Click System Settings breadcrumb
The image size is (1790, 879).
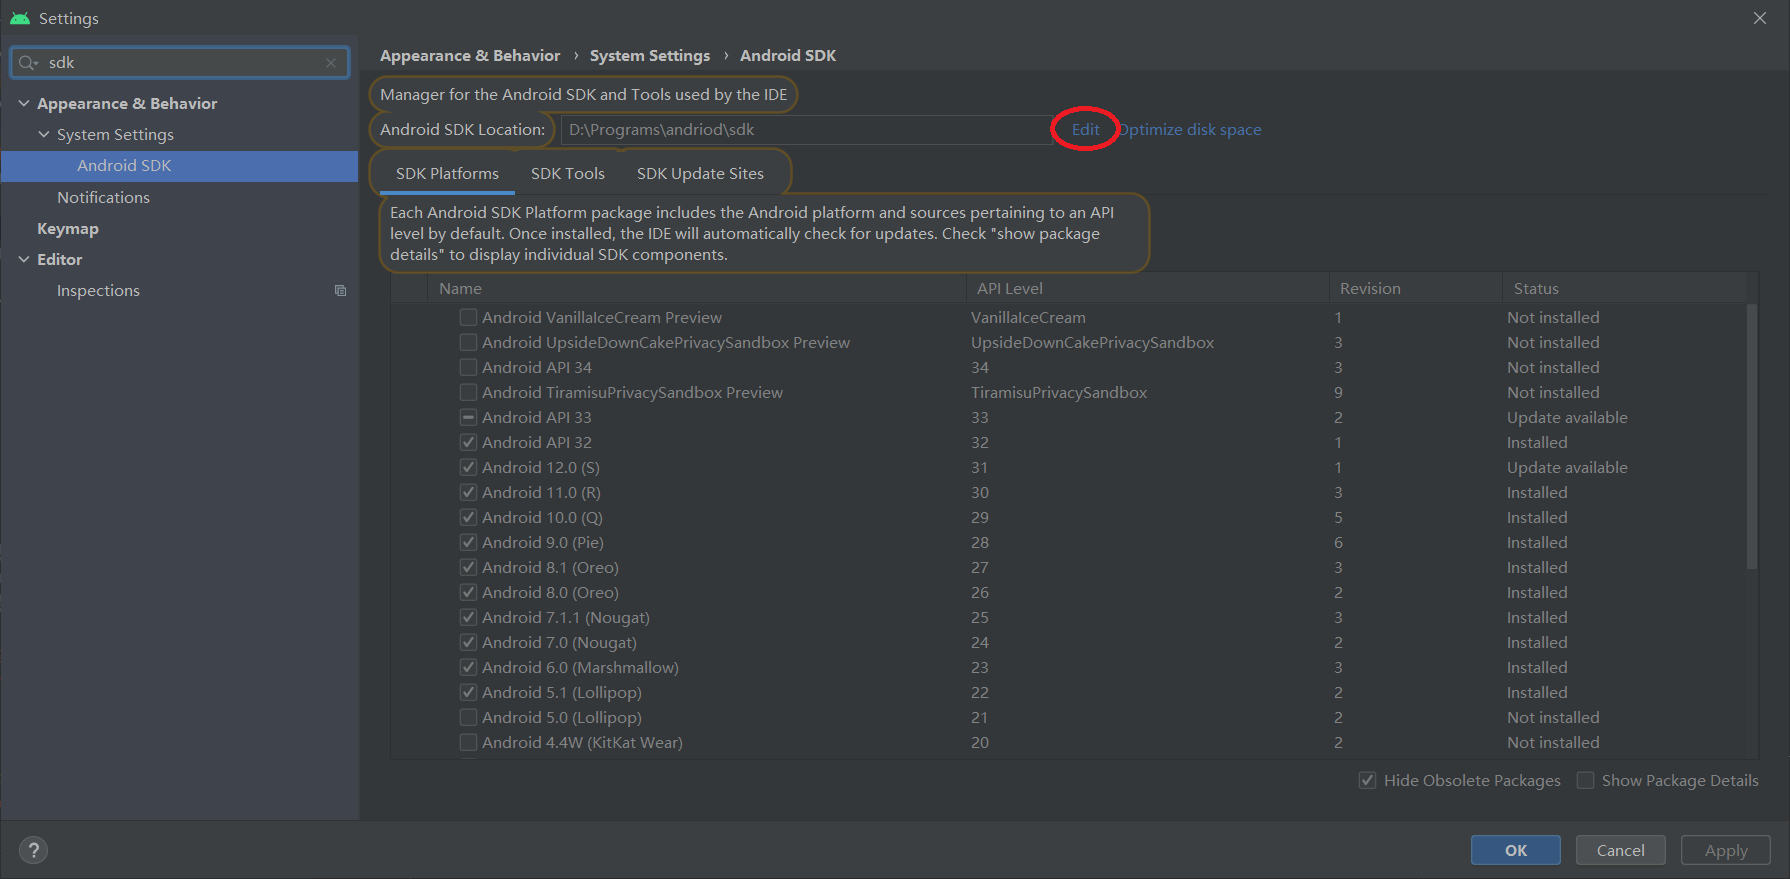pyautogui.click(x=650, y=55)
